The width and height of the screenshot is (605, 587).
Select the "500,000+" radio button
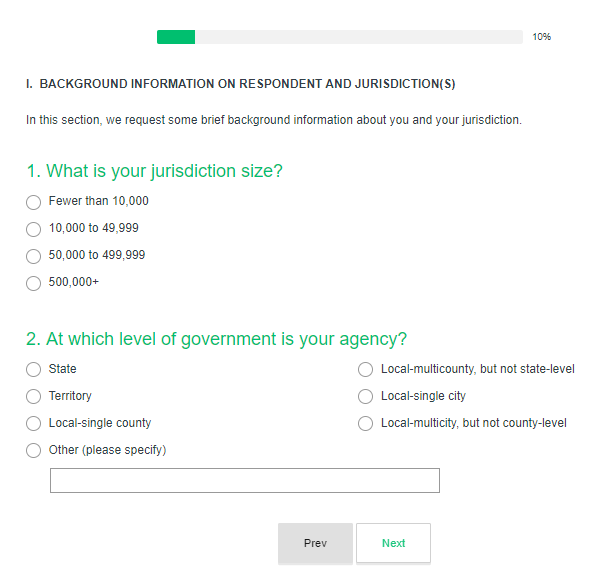[x=34, y=283]
